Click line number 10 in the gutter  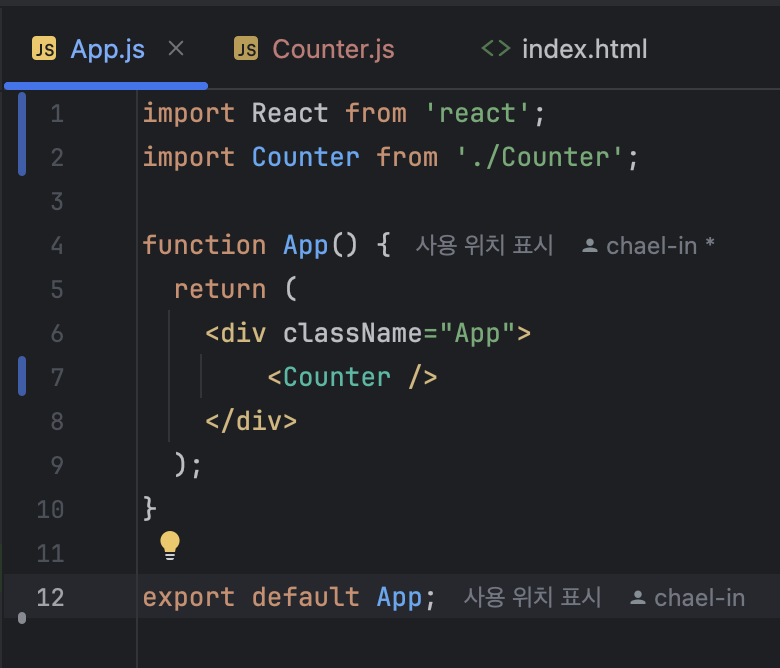[50, 510]
